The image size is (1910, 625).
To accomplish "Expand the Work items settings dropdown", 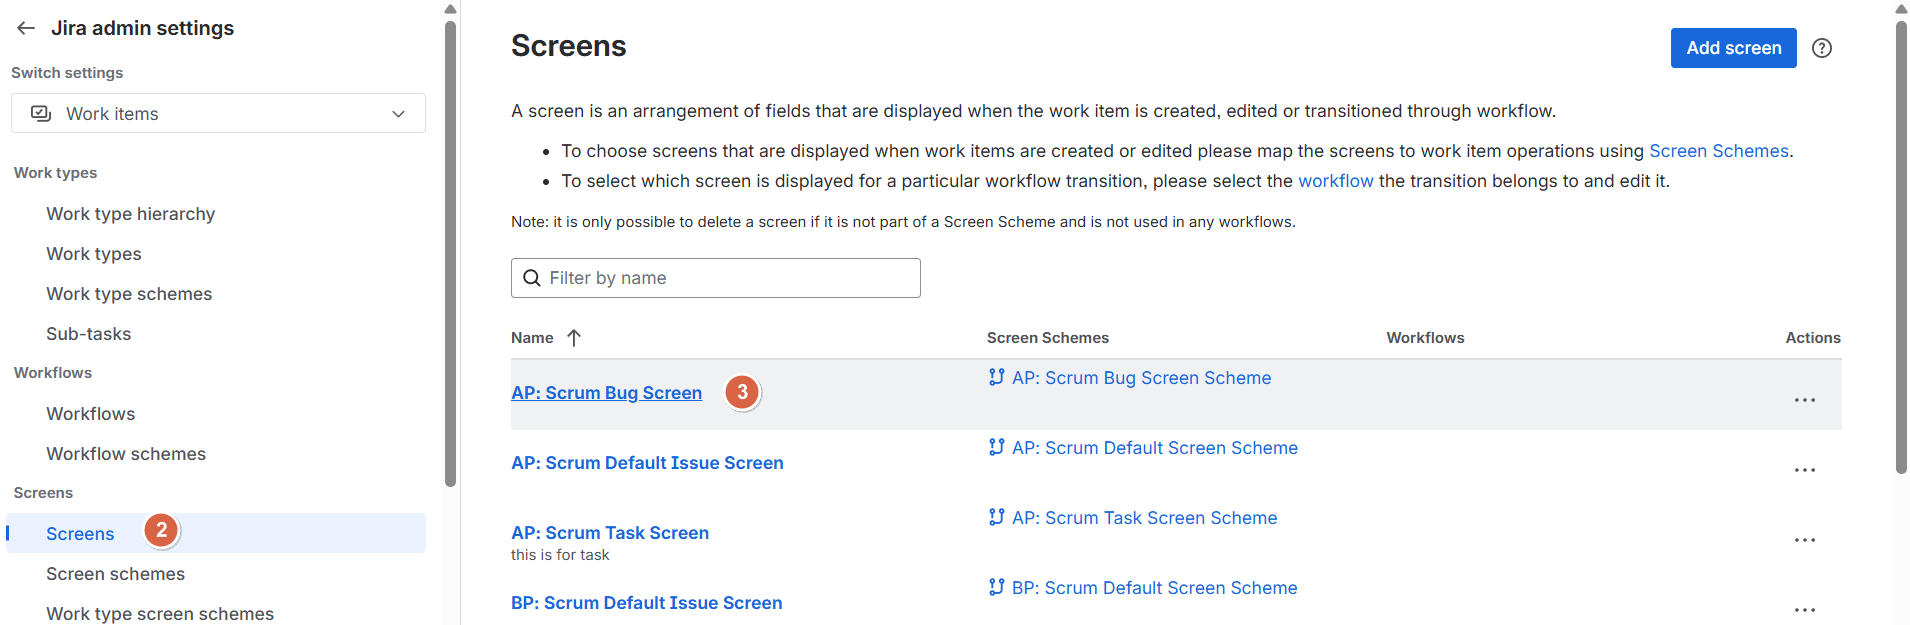I will pos(218,113).
